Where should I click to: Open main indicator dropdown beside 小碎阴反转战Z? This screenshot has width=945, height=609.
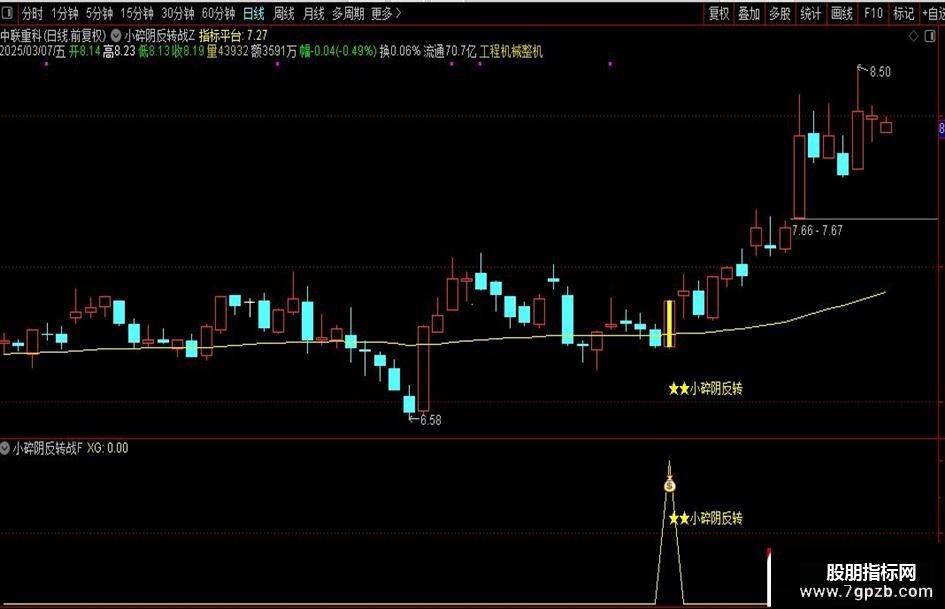116,36
